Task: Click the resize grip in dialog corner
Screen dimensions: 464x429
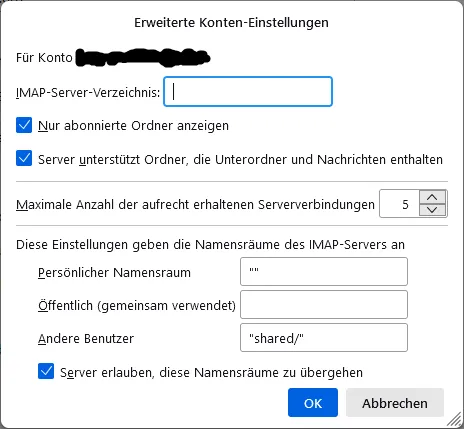Action: point(455,420)
